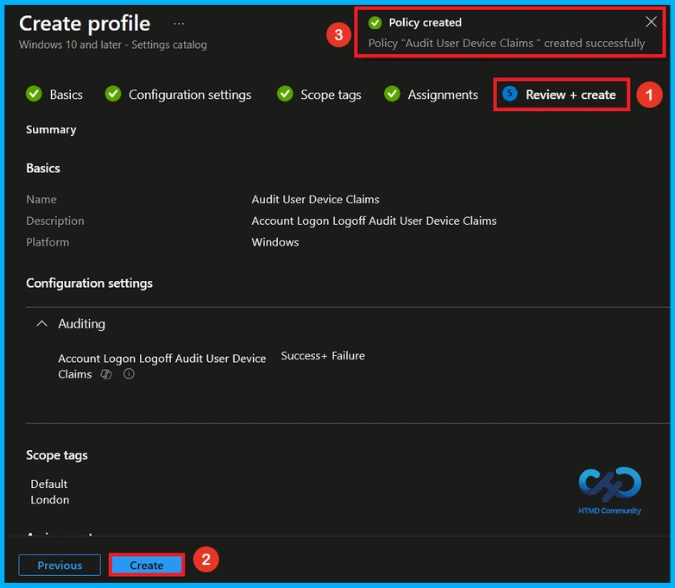Switch to the Scope tags step

(x=319, y=94)
